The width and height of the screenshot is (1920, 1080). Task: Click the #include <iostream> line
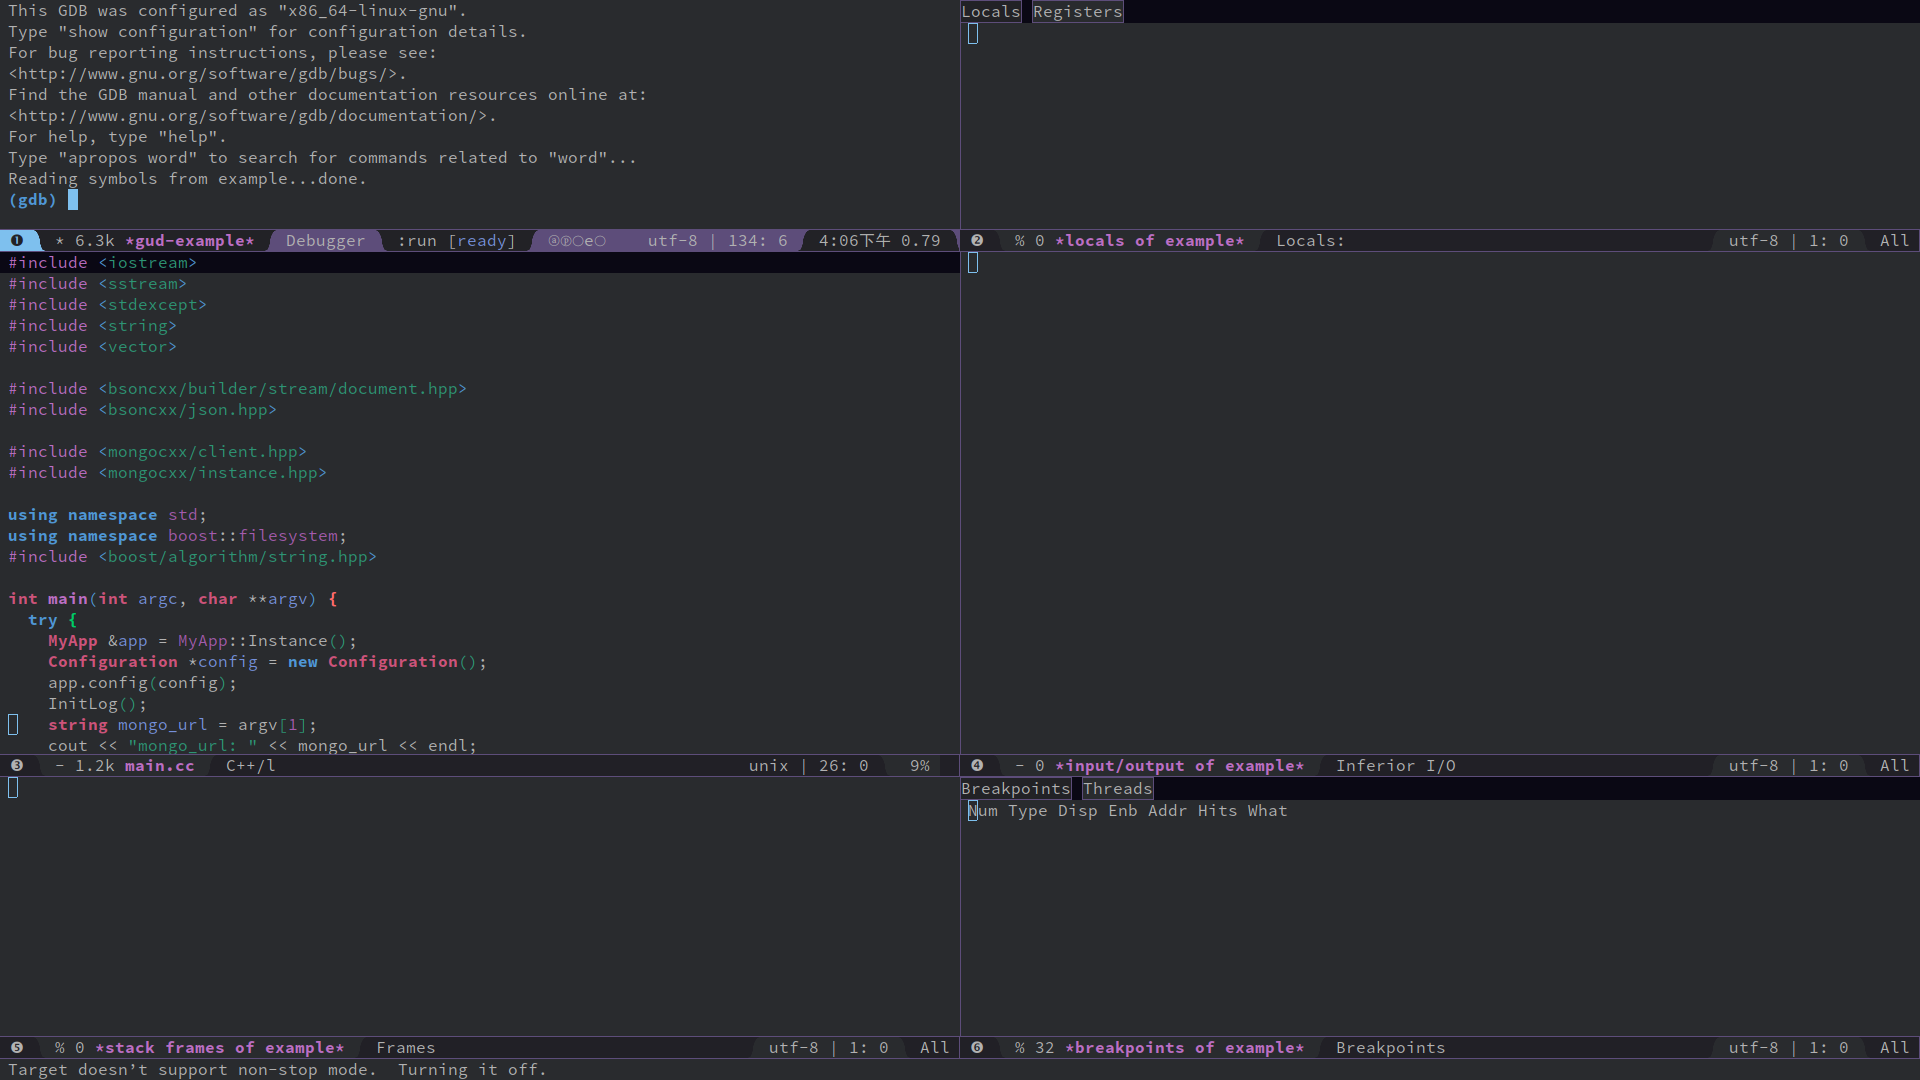pos(102,263)
